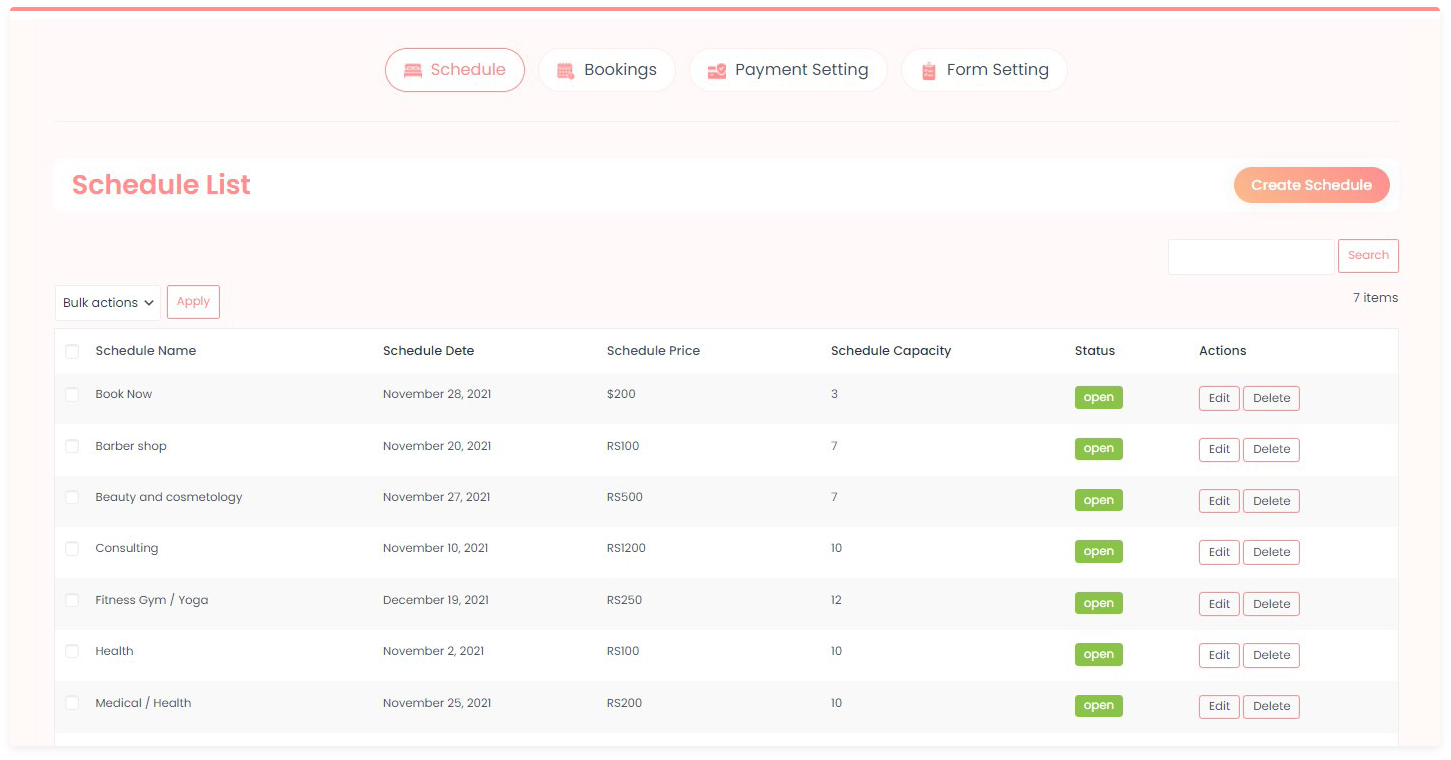Select the Book Now row checkbox

pyautogui.click(x=72, y=395)
